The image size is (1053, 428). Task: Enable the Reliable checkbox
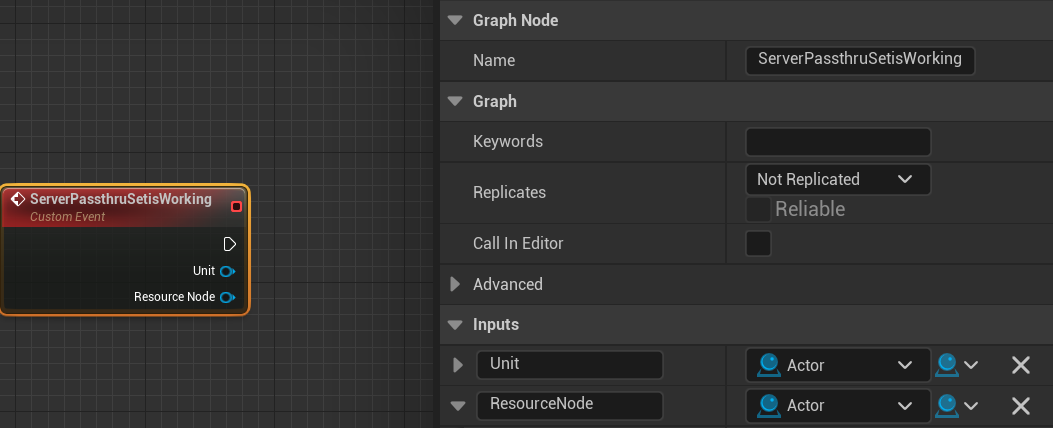[x=759, y=209]
